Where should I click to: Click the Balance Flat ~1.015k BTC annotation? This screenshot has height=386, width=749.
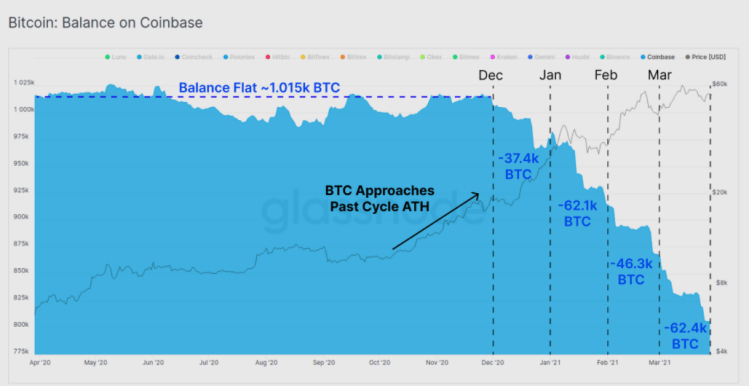(259, 88)
